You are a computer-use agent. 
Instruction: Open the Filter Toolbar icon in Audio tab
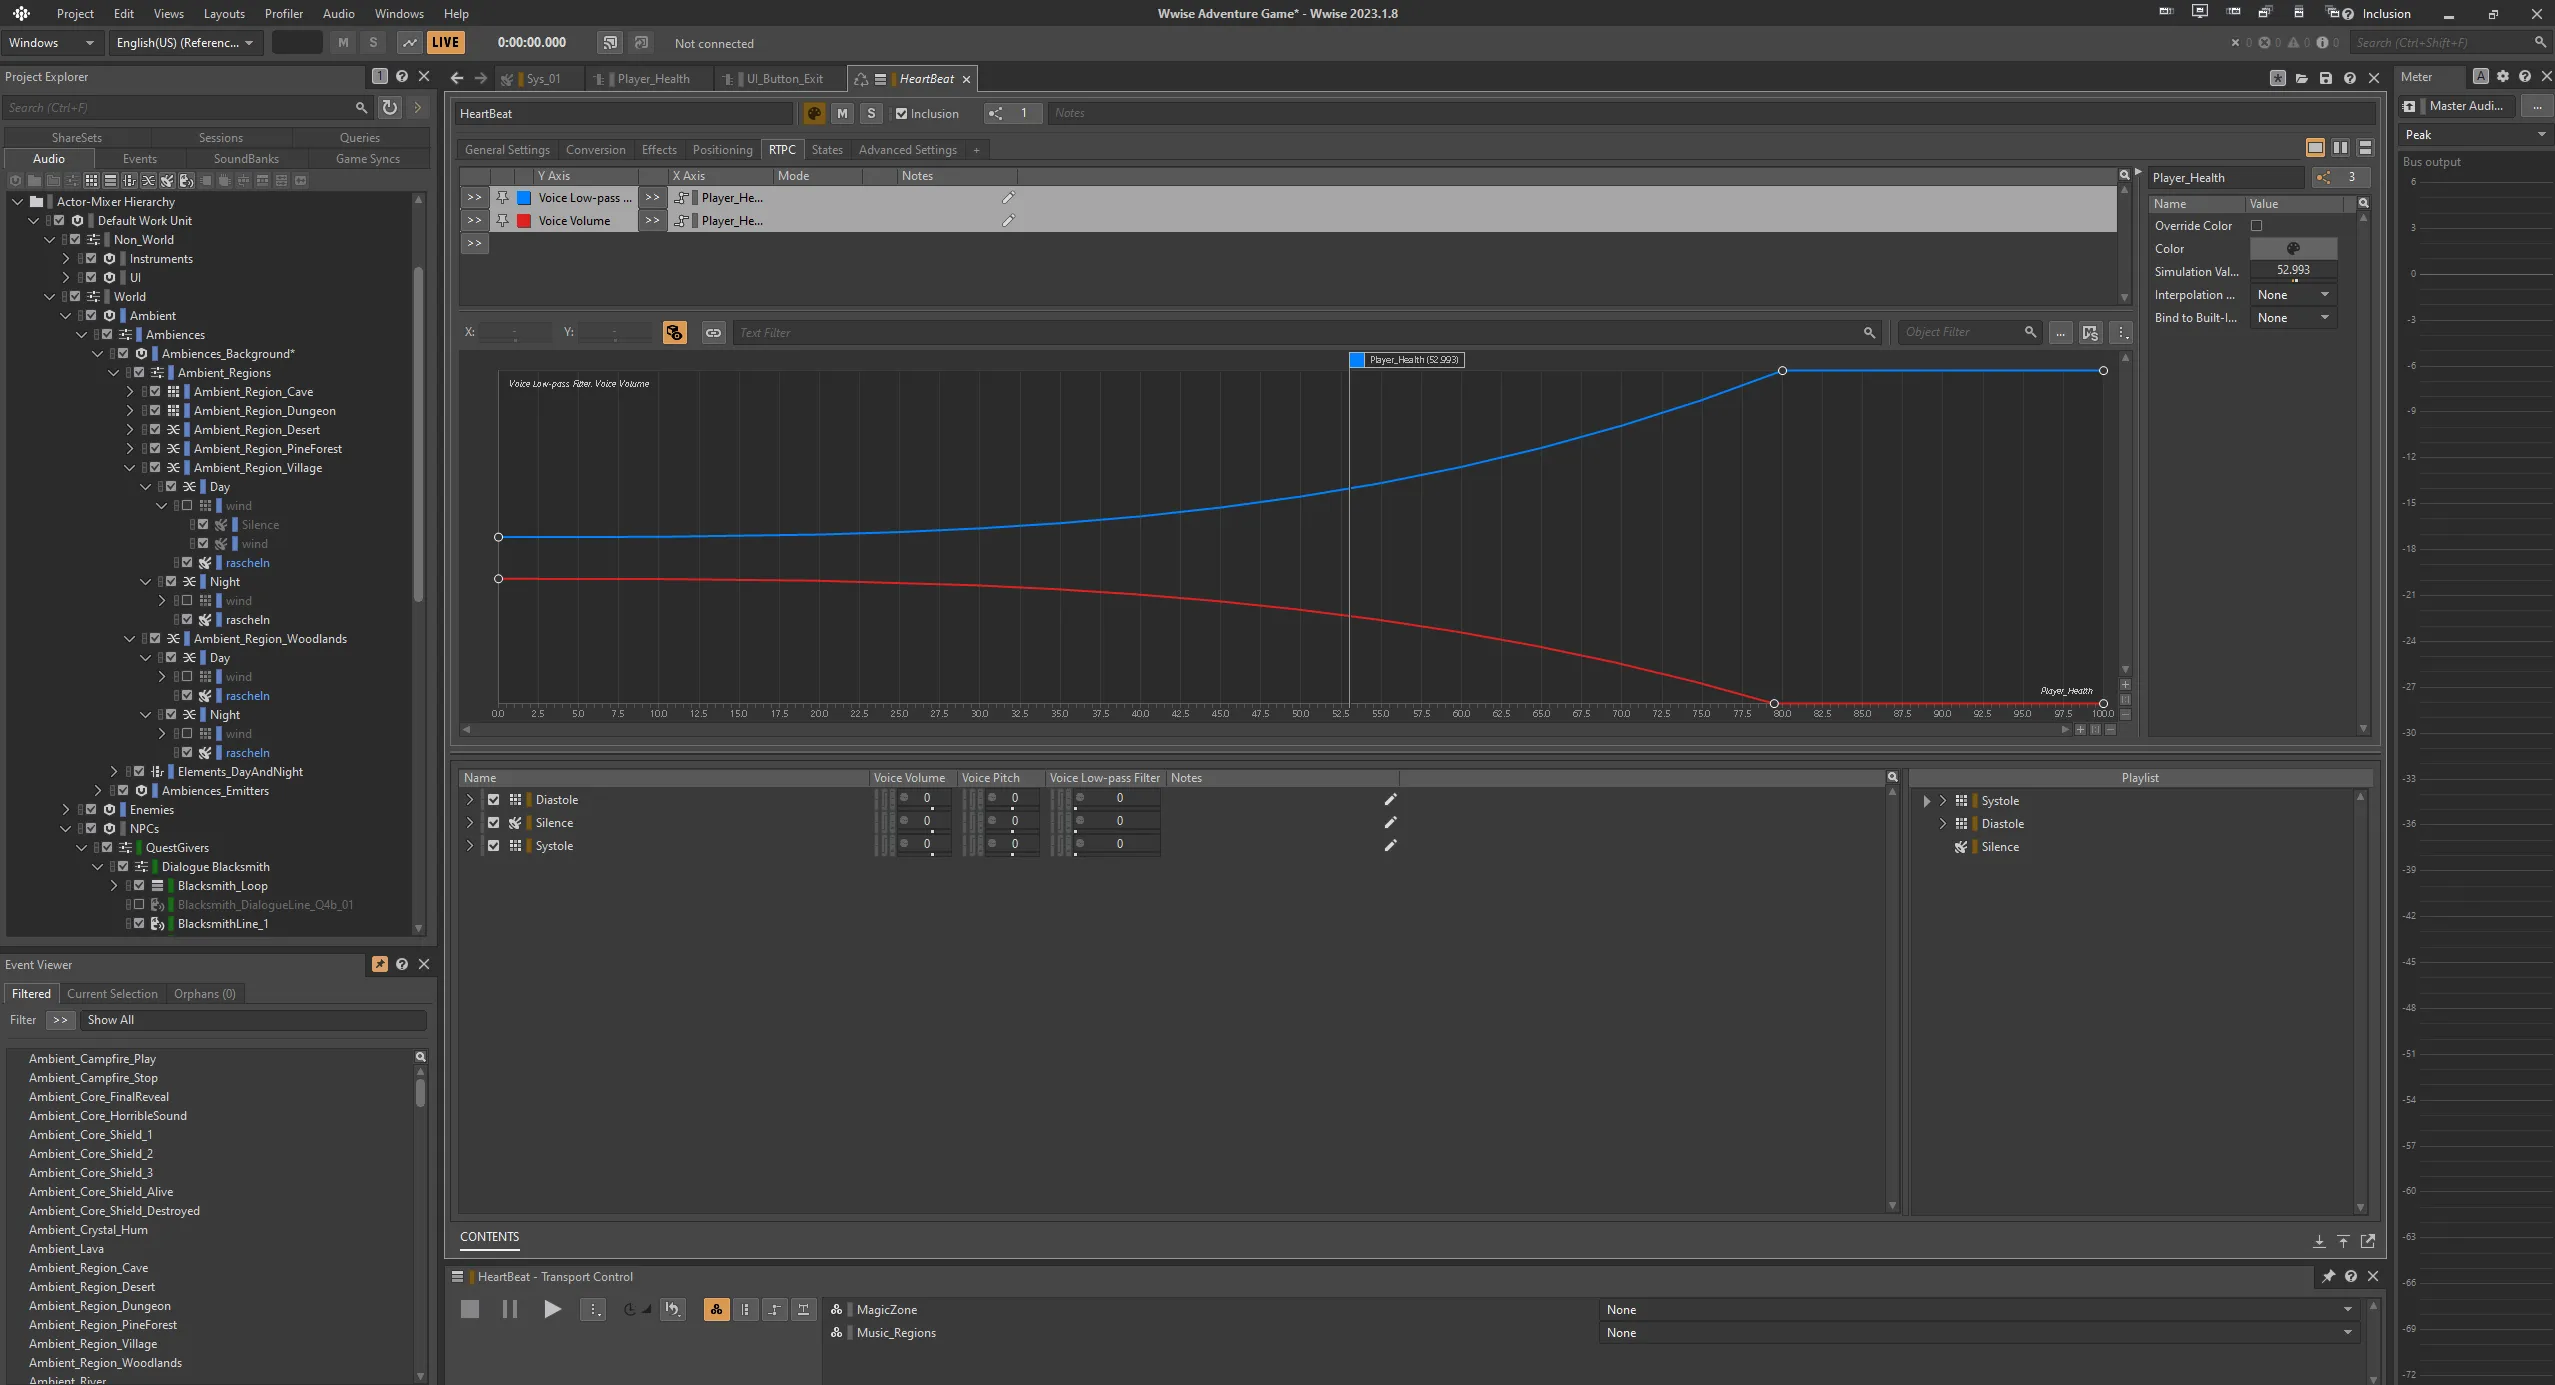tap(72, 180)
